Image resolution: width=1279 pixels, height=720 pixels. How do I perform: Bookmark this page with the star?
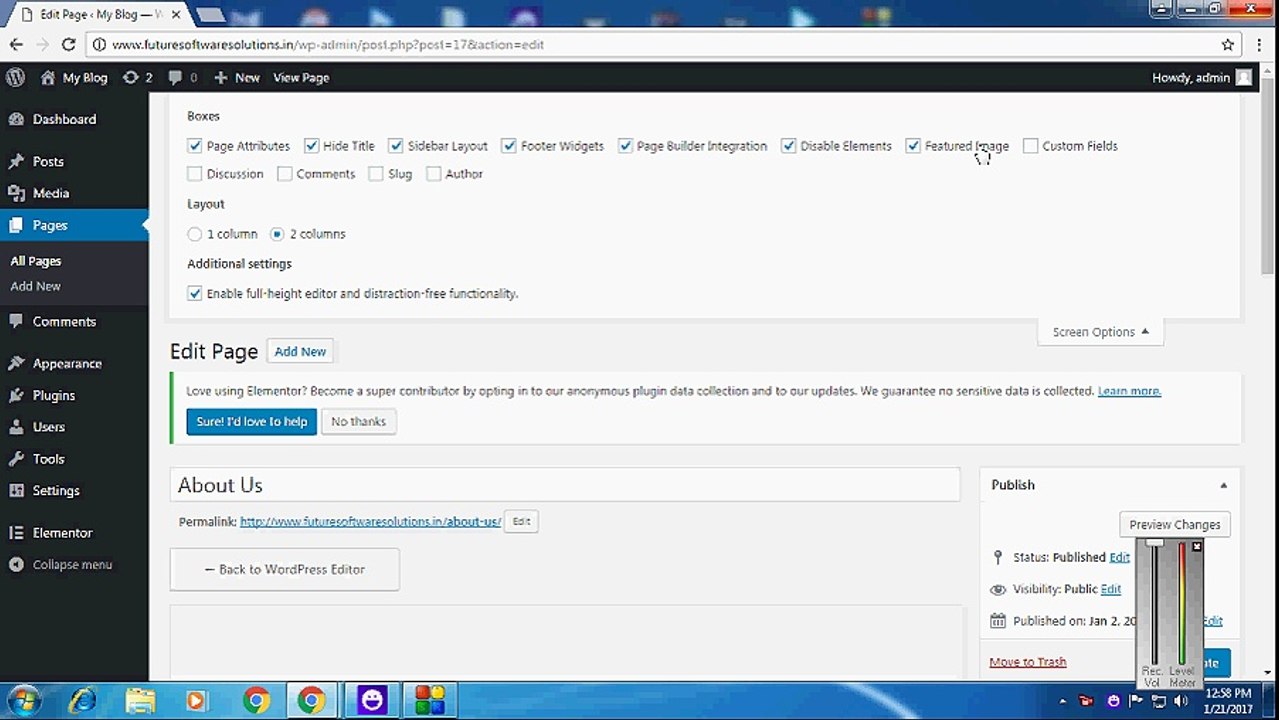[x=1228, y=44]
